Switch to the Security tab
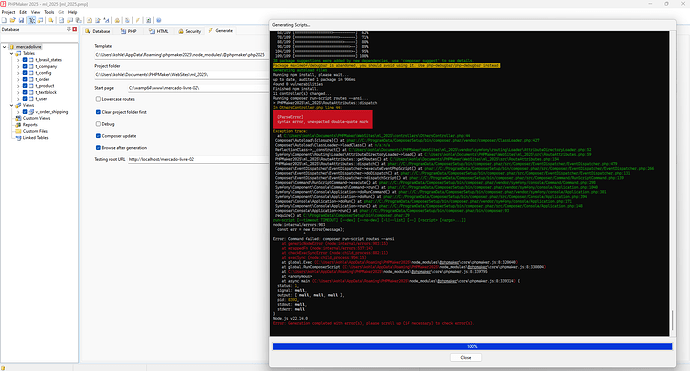 coord(190,31)
